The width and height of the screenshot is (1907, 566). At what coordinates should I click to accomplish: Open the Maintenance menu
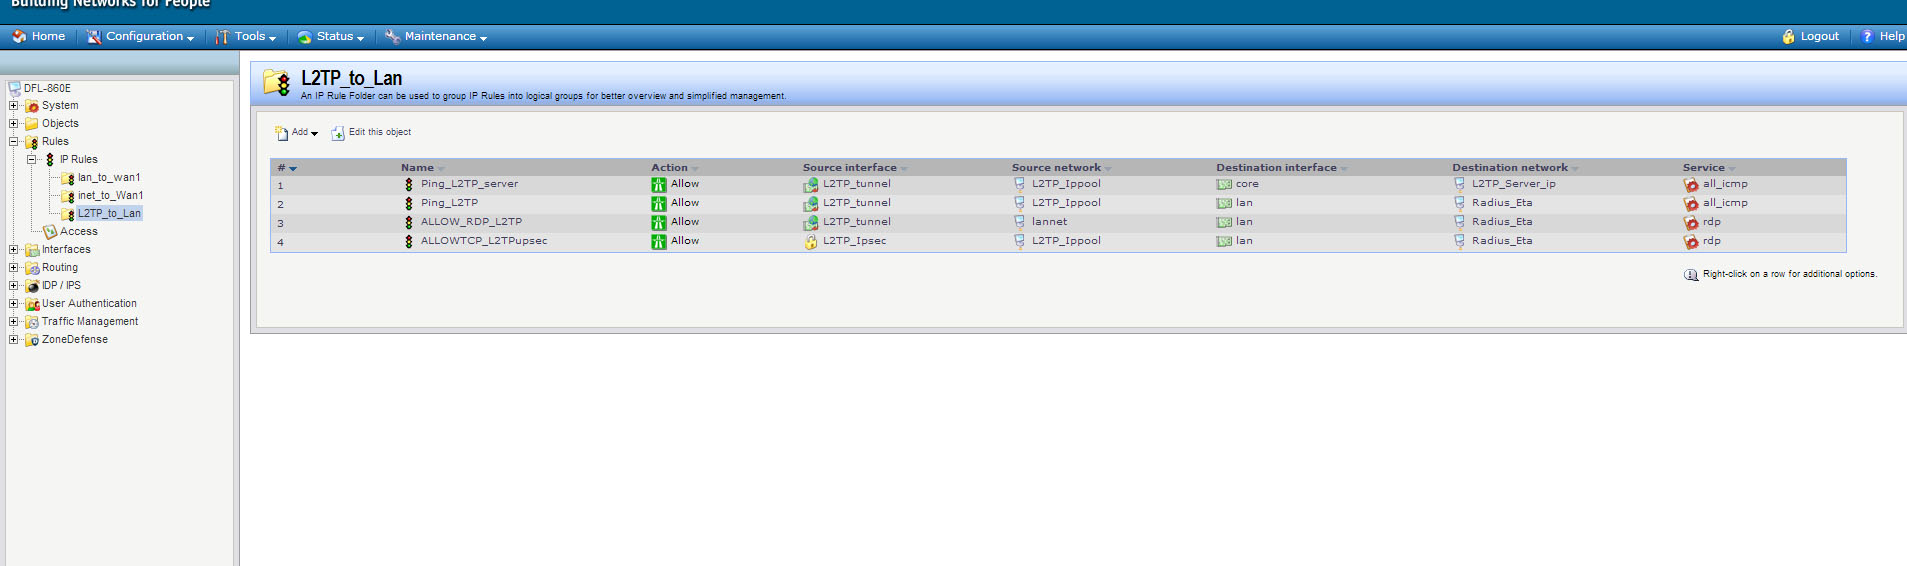click(436, 36)
